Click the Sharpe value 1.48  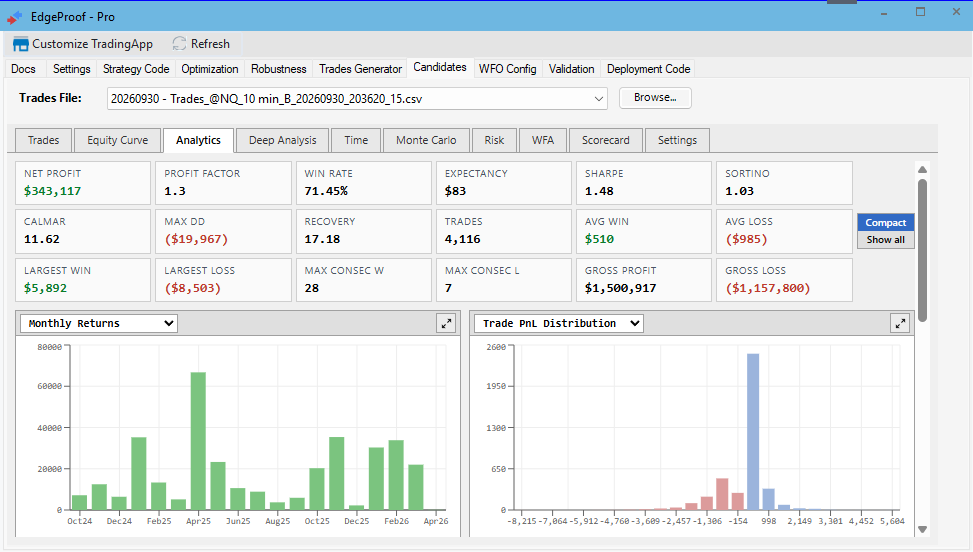(599, 191)
